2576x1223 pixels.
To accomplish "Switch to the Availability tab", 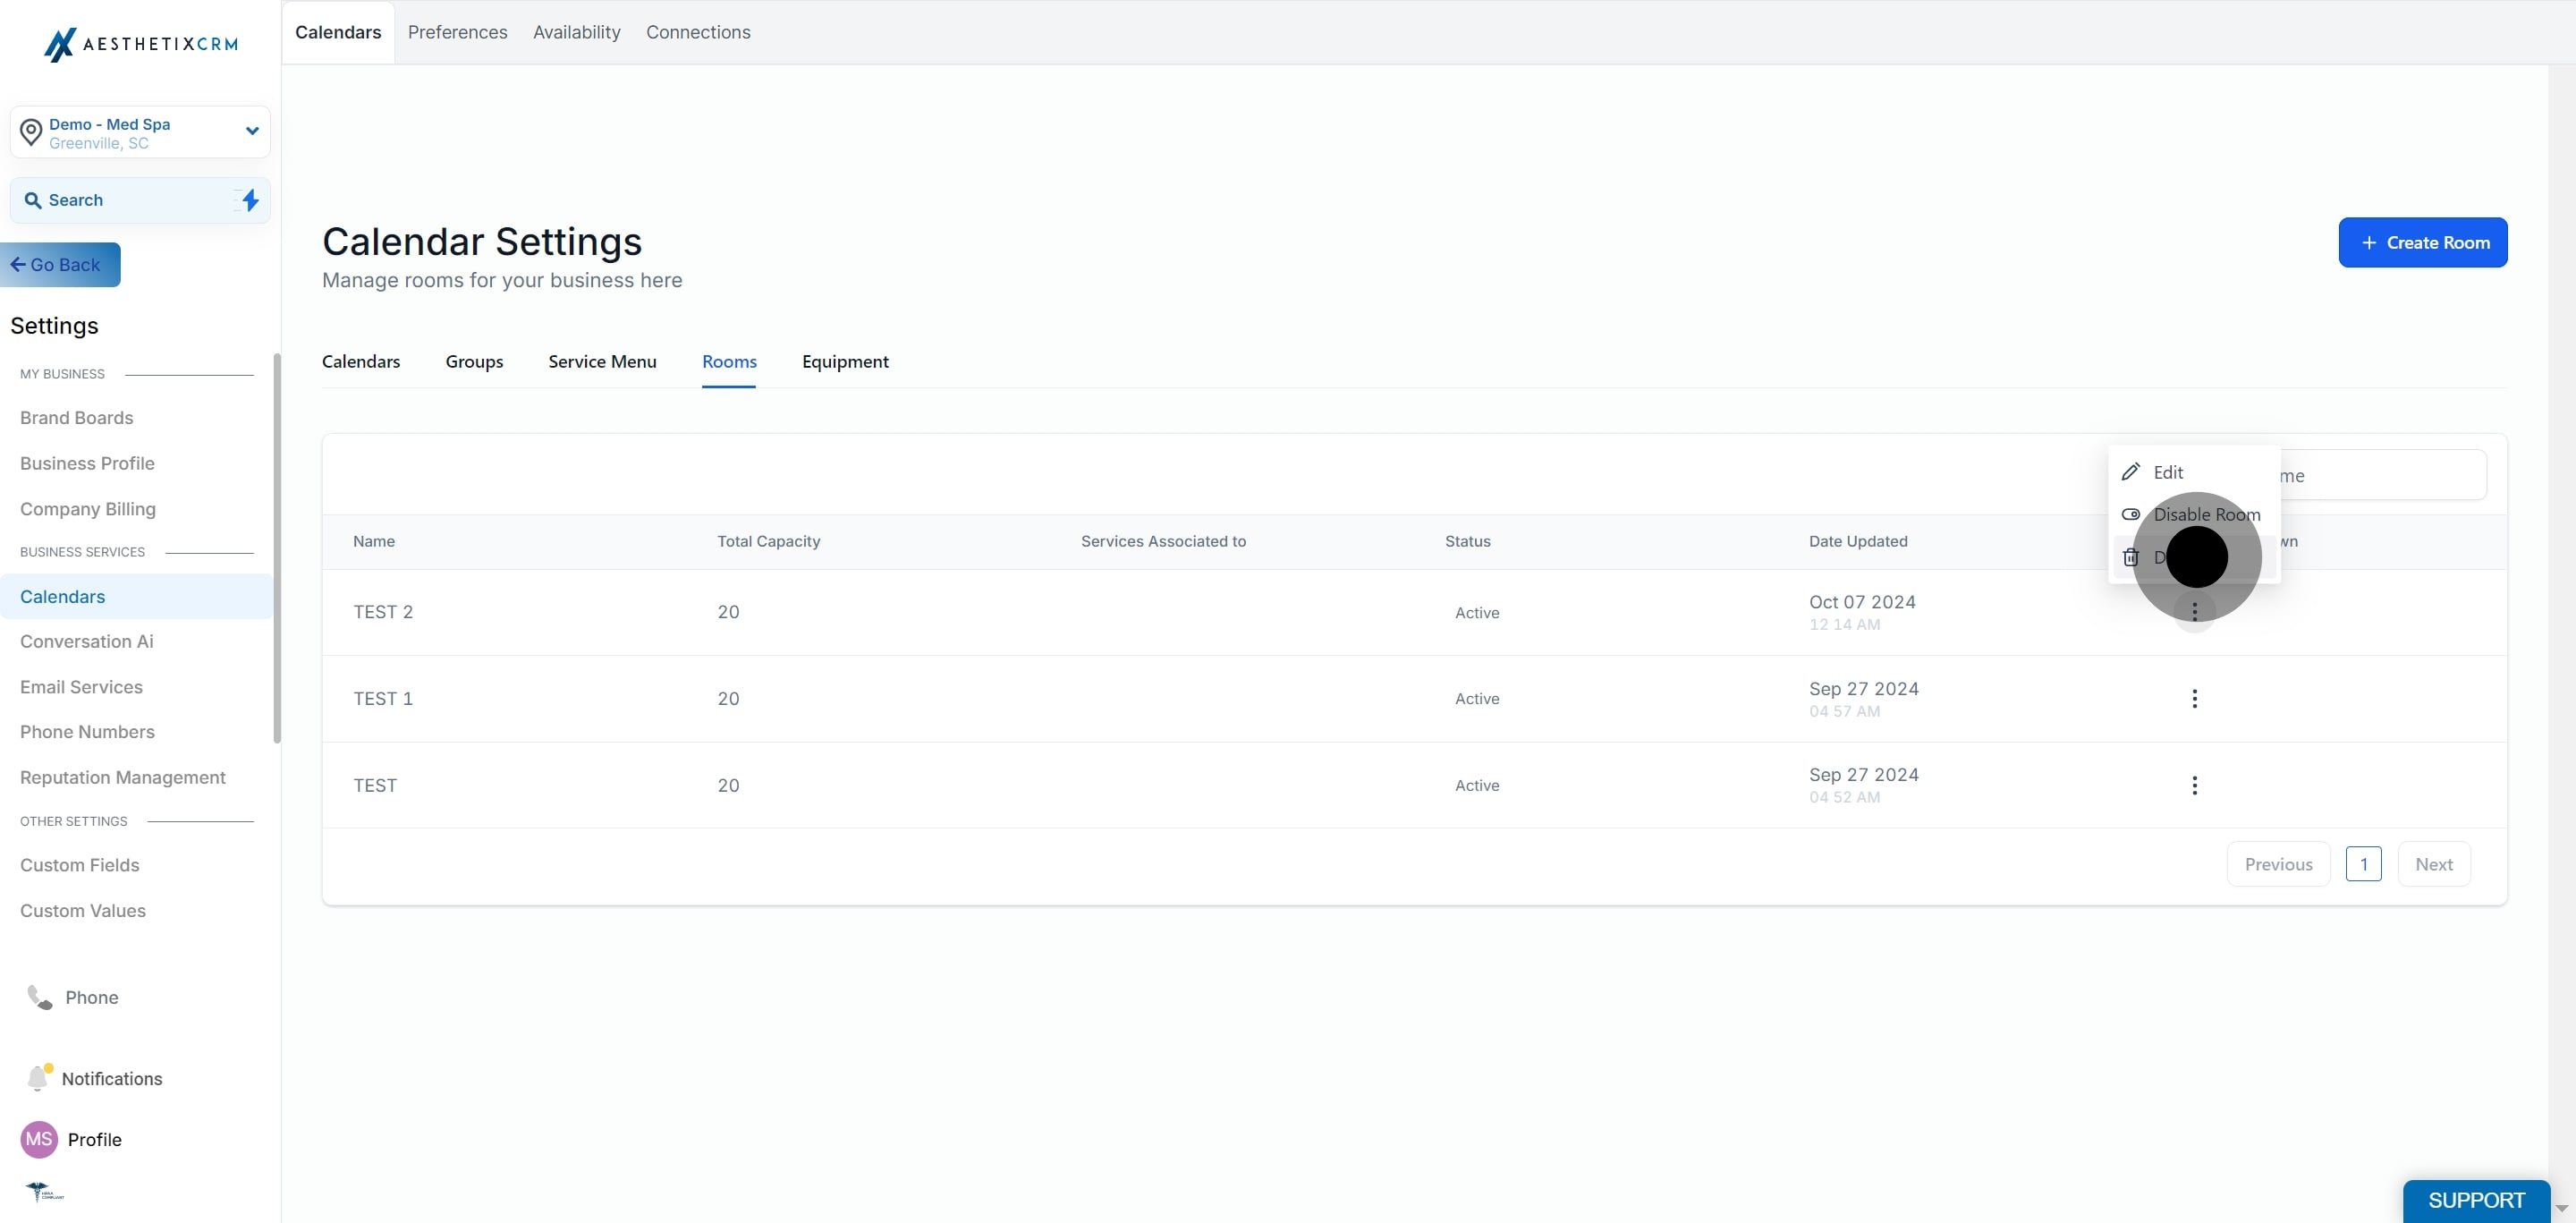I will tap(576, 32).
